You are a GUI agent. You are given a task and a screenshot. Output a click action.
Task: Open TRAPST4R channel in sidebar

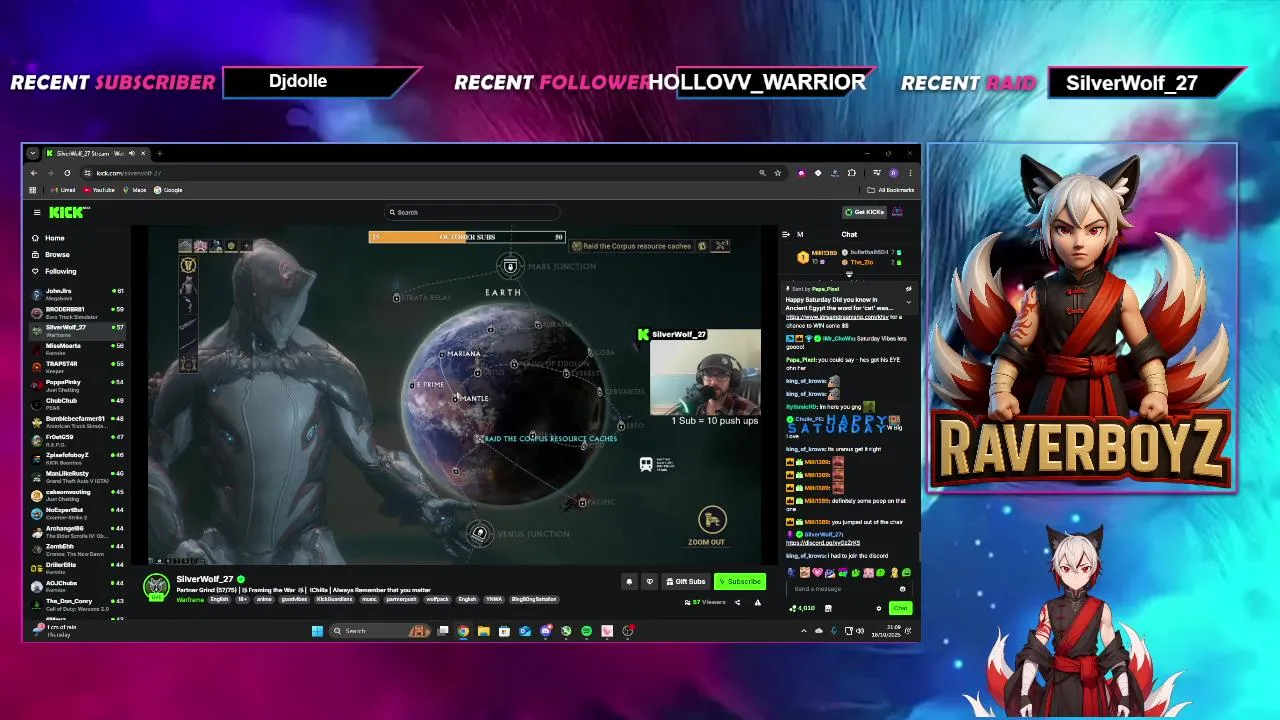point(77,367)
